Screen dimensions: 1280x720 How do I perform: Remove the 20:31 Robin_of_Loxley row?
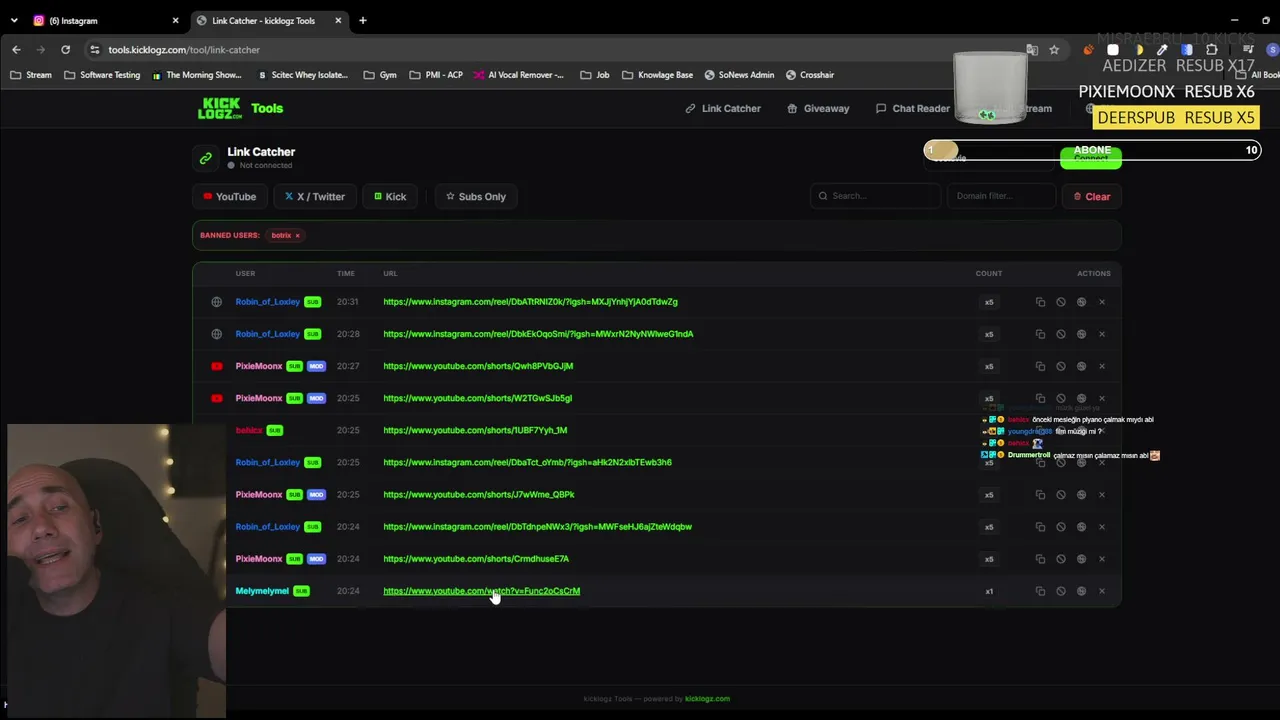click(1102, 302)
